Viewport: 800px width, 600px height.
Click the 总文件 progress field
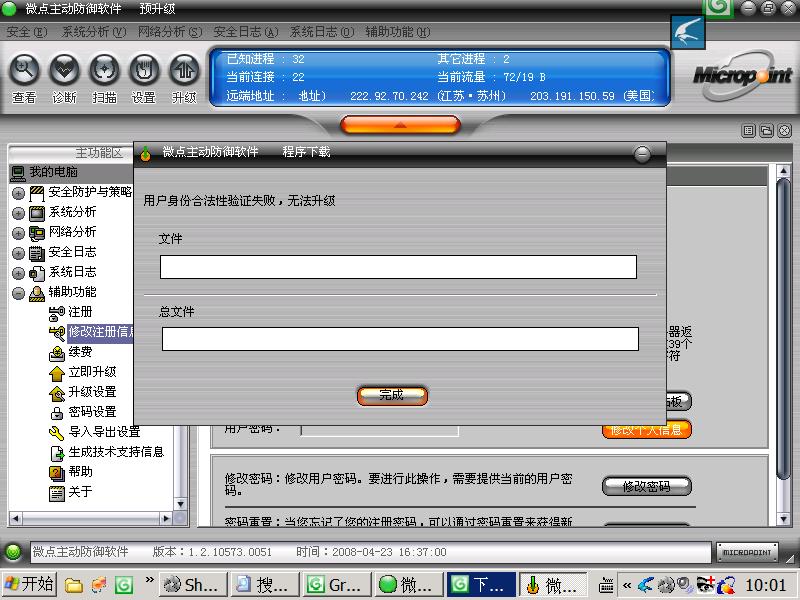400,339
